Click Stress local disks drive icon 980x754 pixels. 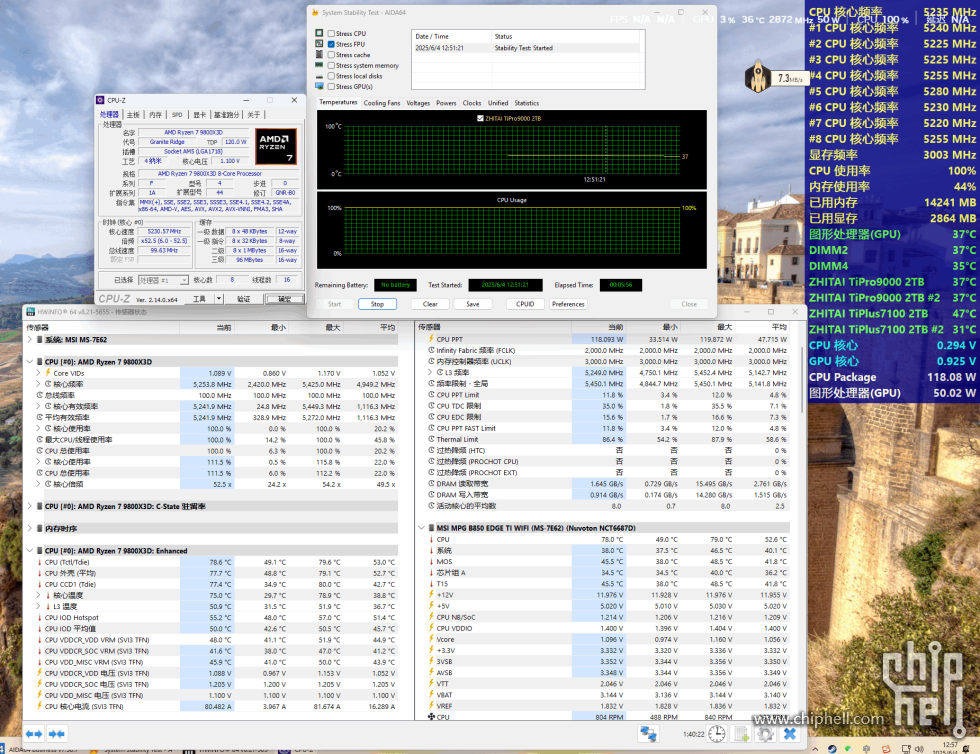click(x=319, y=76)
